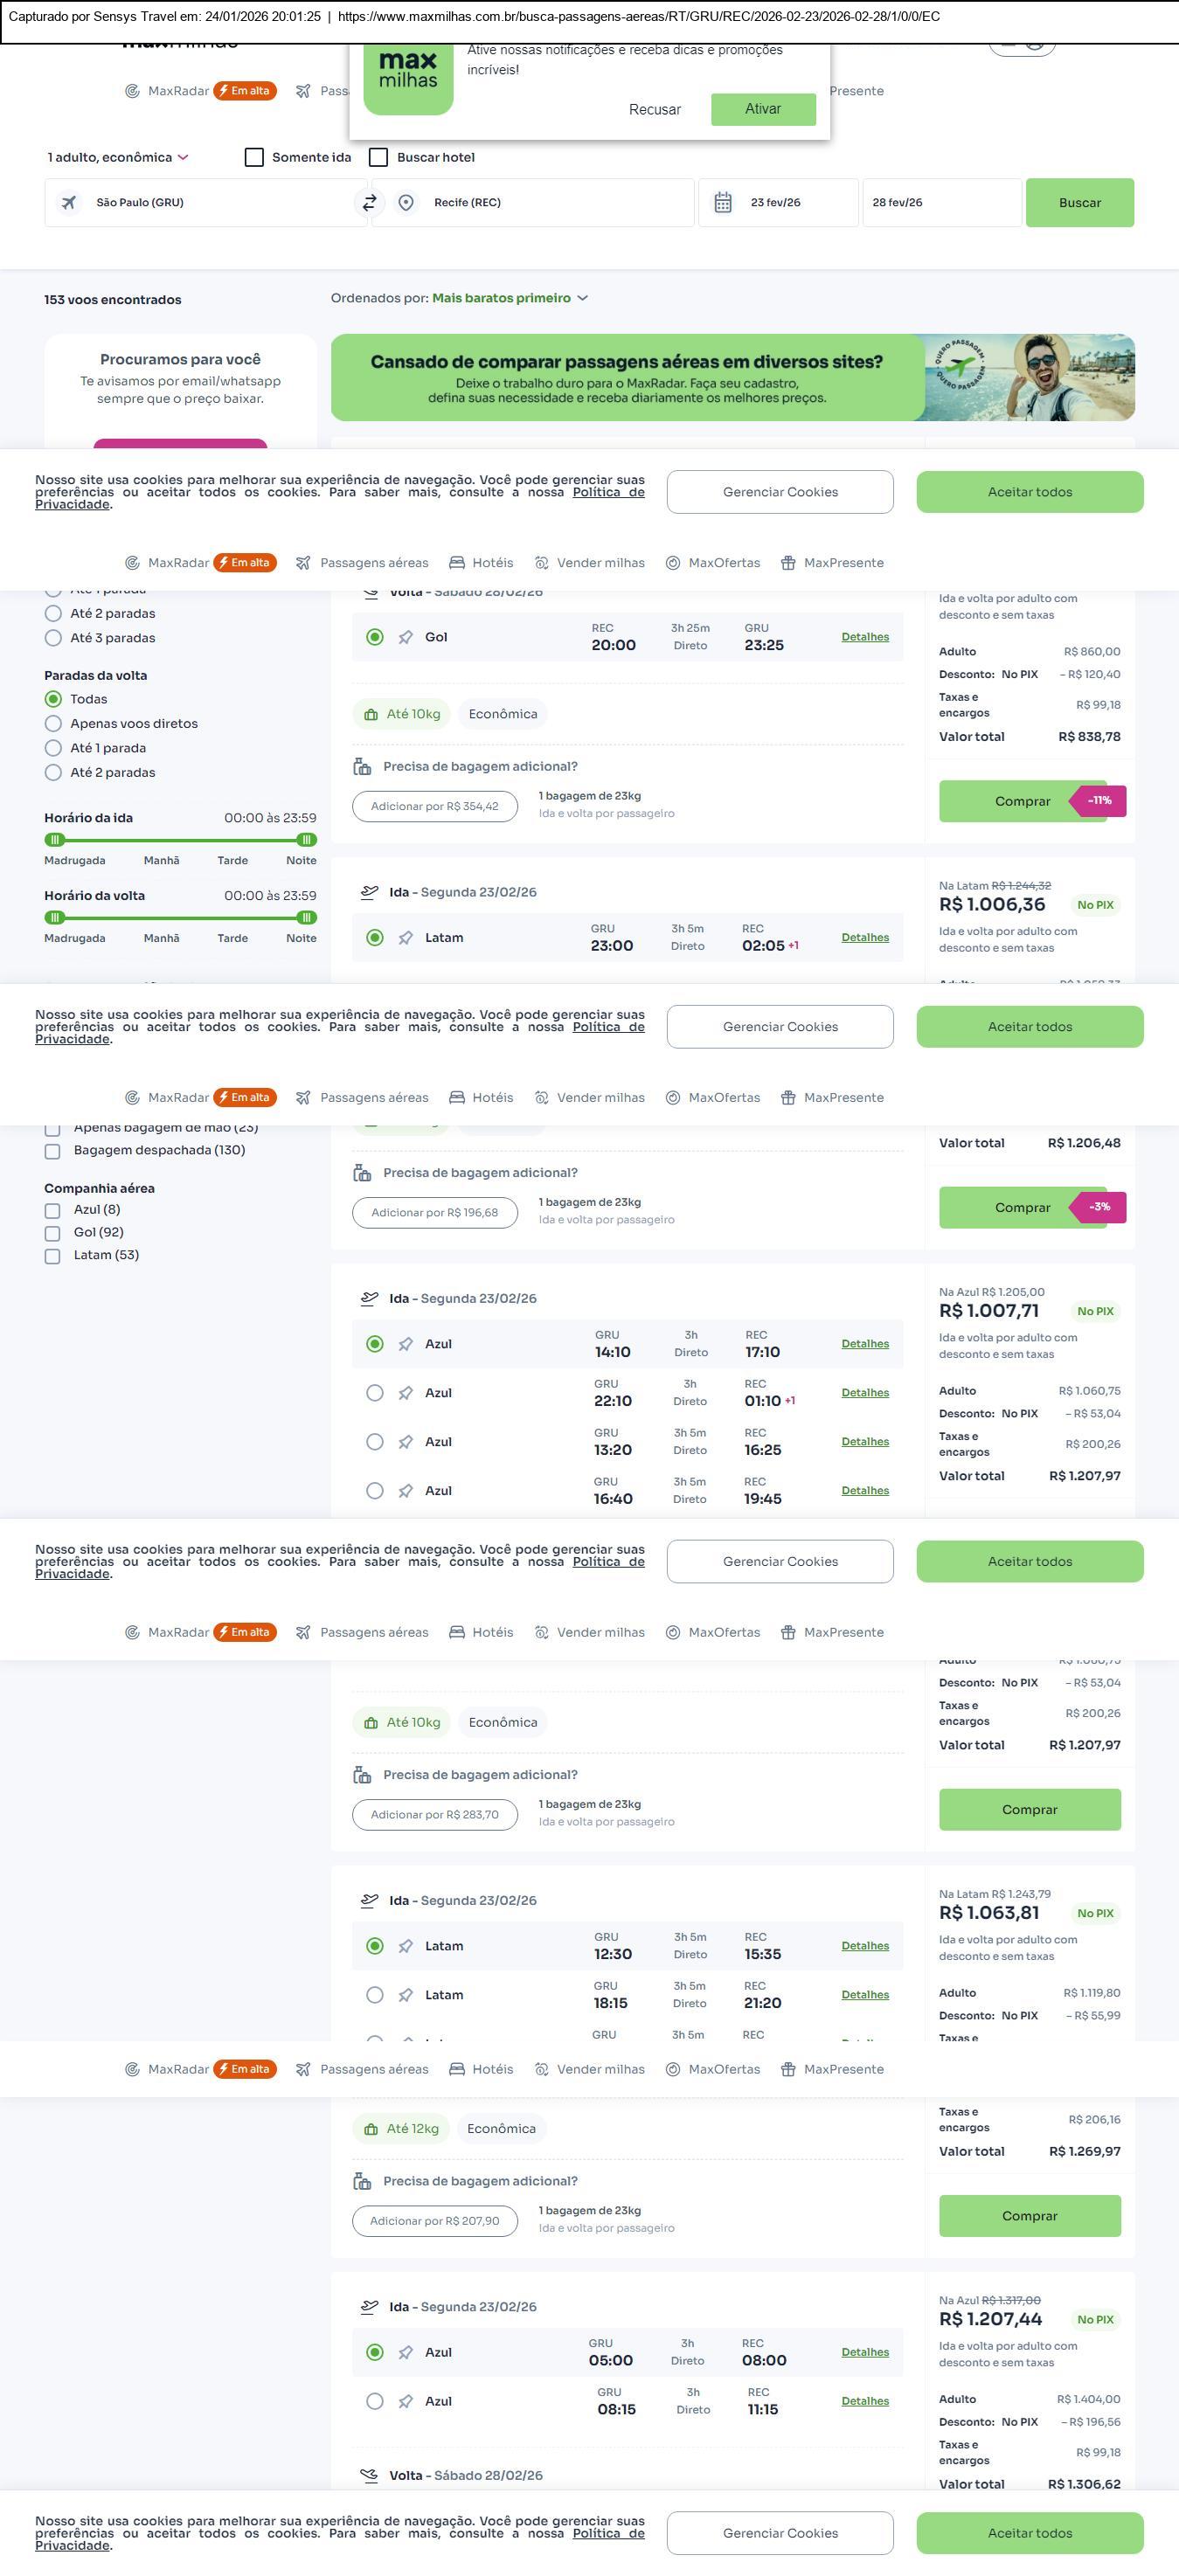
Task: Filter by Gol (92) airline checkbox
Action: pyautogui.click(x=52, y=1233)
